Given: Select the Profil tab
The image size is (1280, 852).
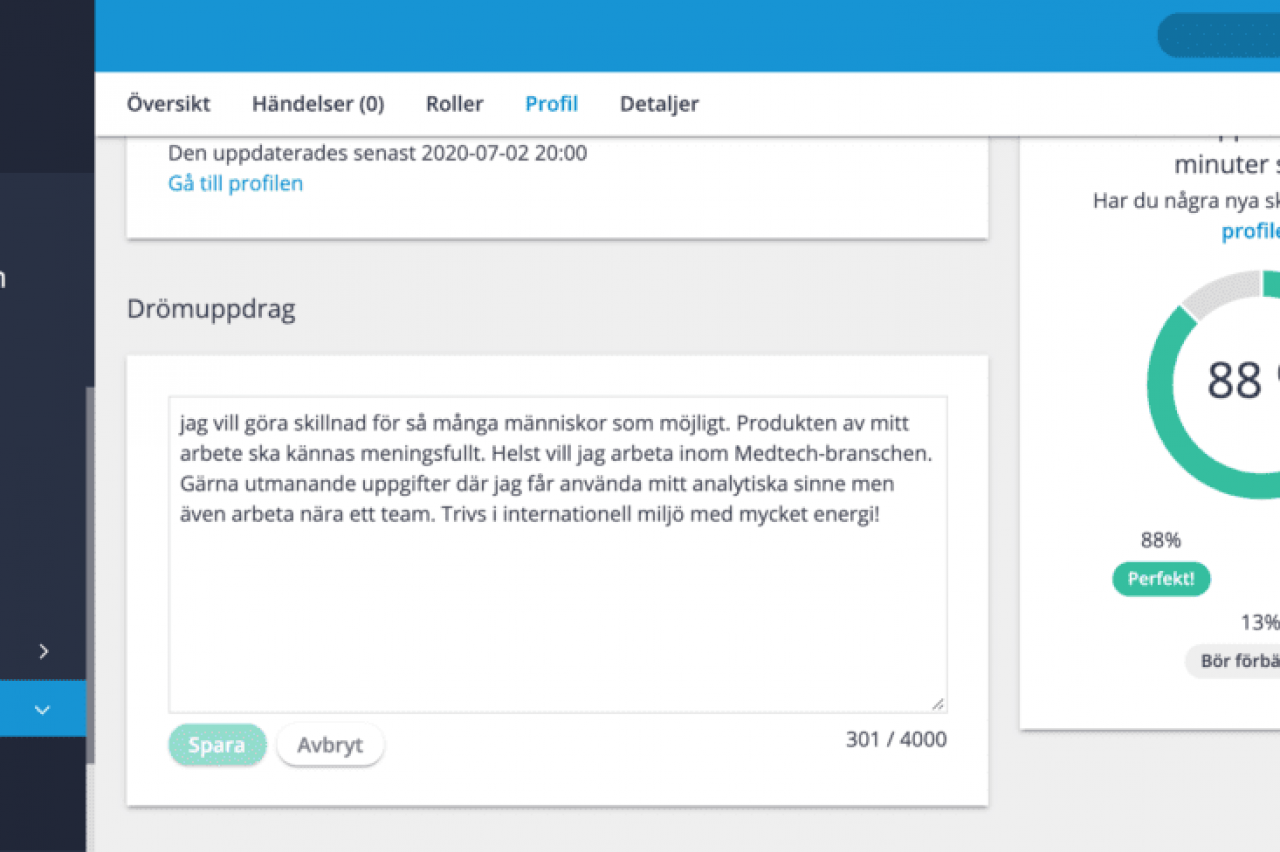Looking at the screenshot, I should (551, 104).
